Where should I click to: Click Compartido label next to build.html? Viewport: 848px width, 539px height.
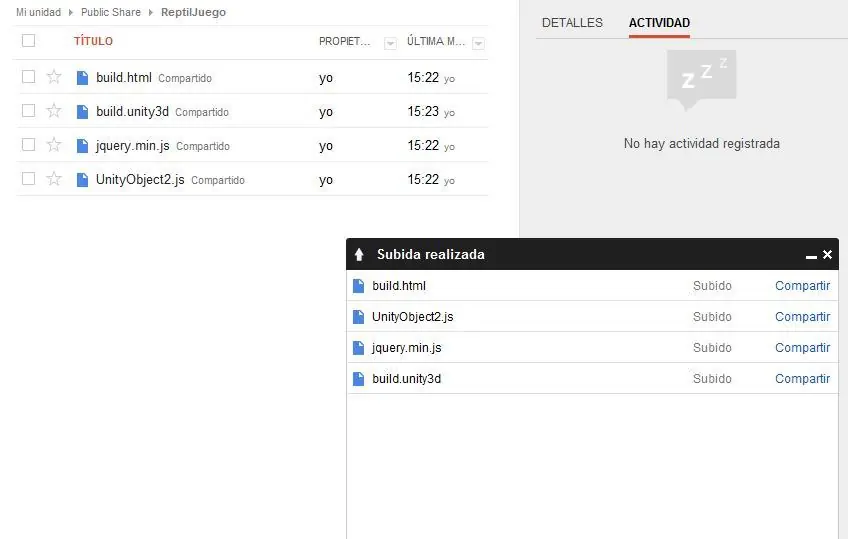(x=185, y=78)
